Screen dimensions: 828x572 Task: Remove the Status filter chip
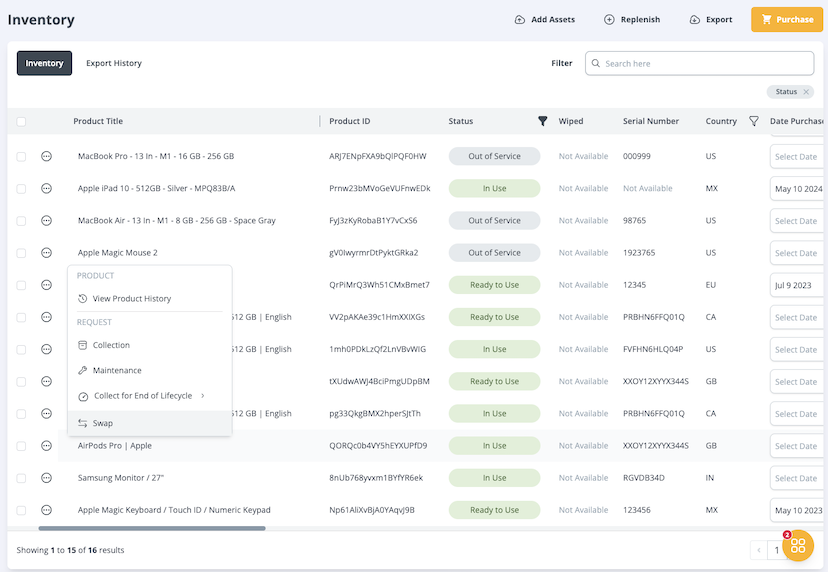point(806,92)
